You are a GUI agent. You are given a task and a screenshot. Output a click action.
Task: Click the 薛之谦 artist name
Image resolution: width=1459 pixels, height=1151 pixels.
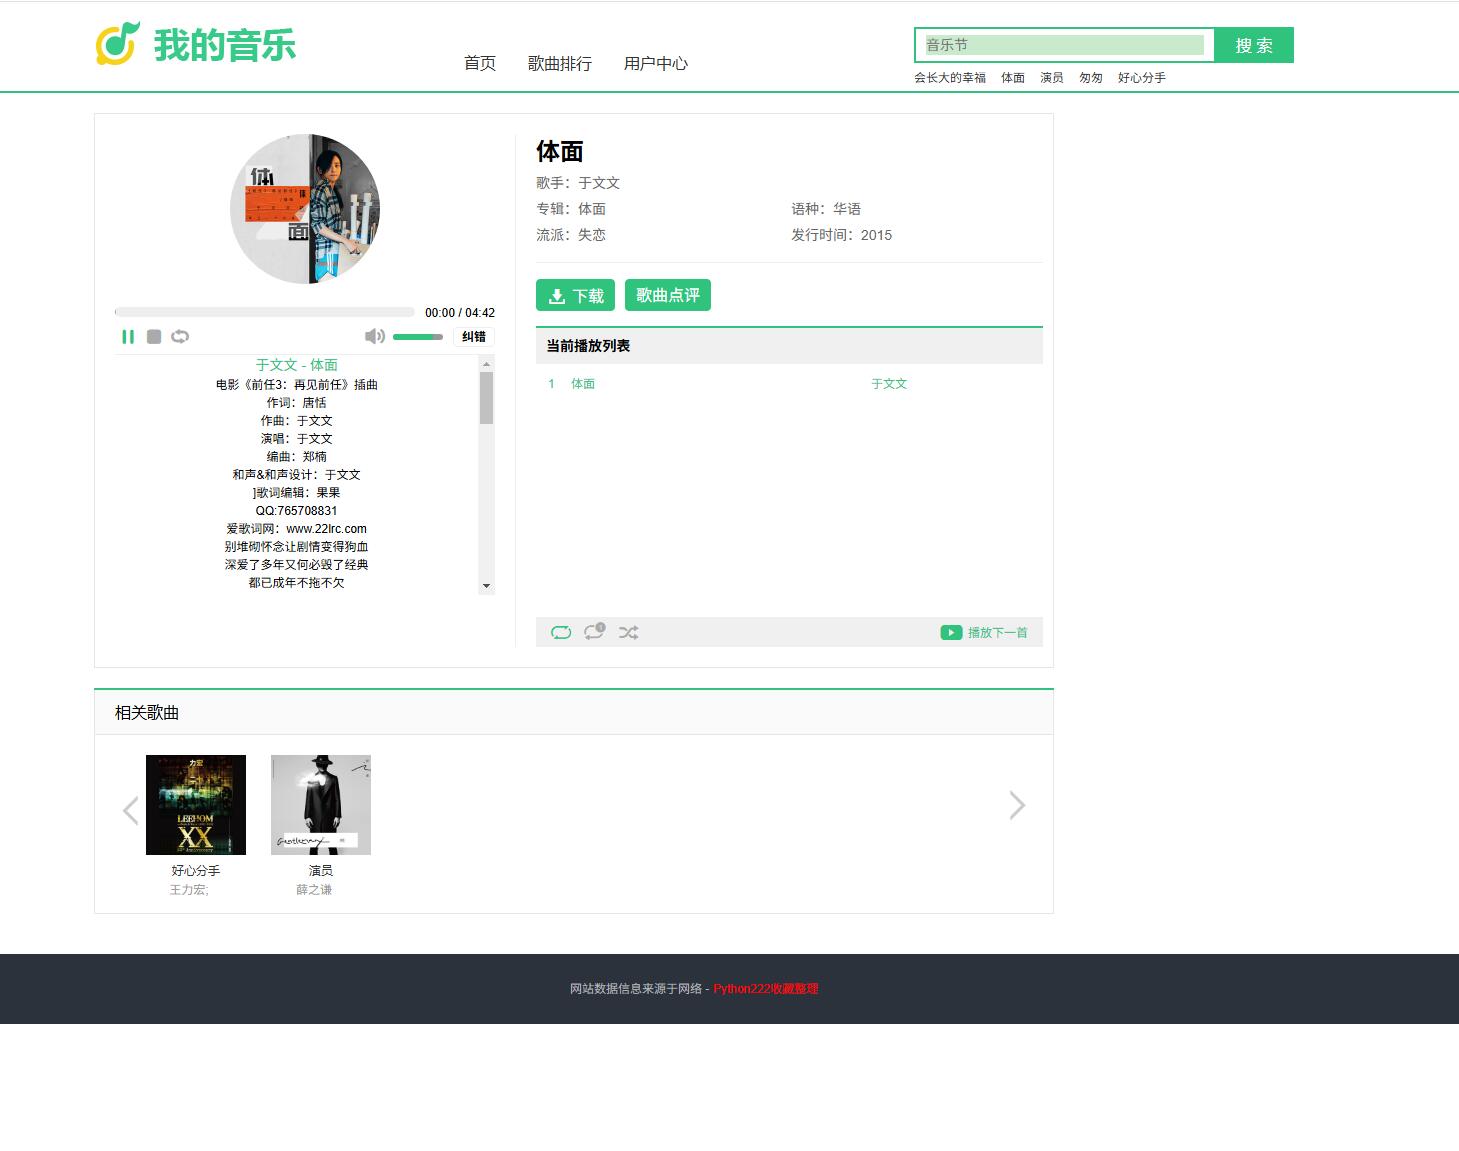click(x=314, y=890)
